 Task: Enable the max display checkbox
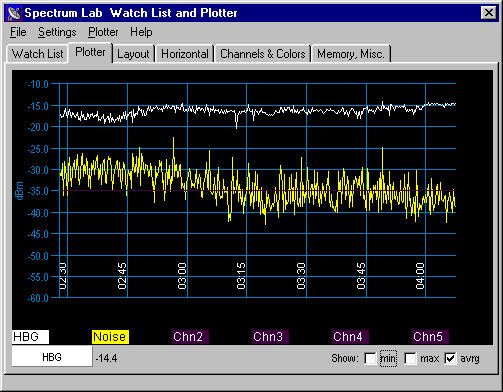410,359
